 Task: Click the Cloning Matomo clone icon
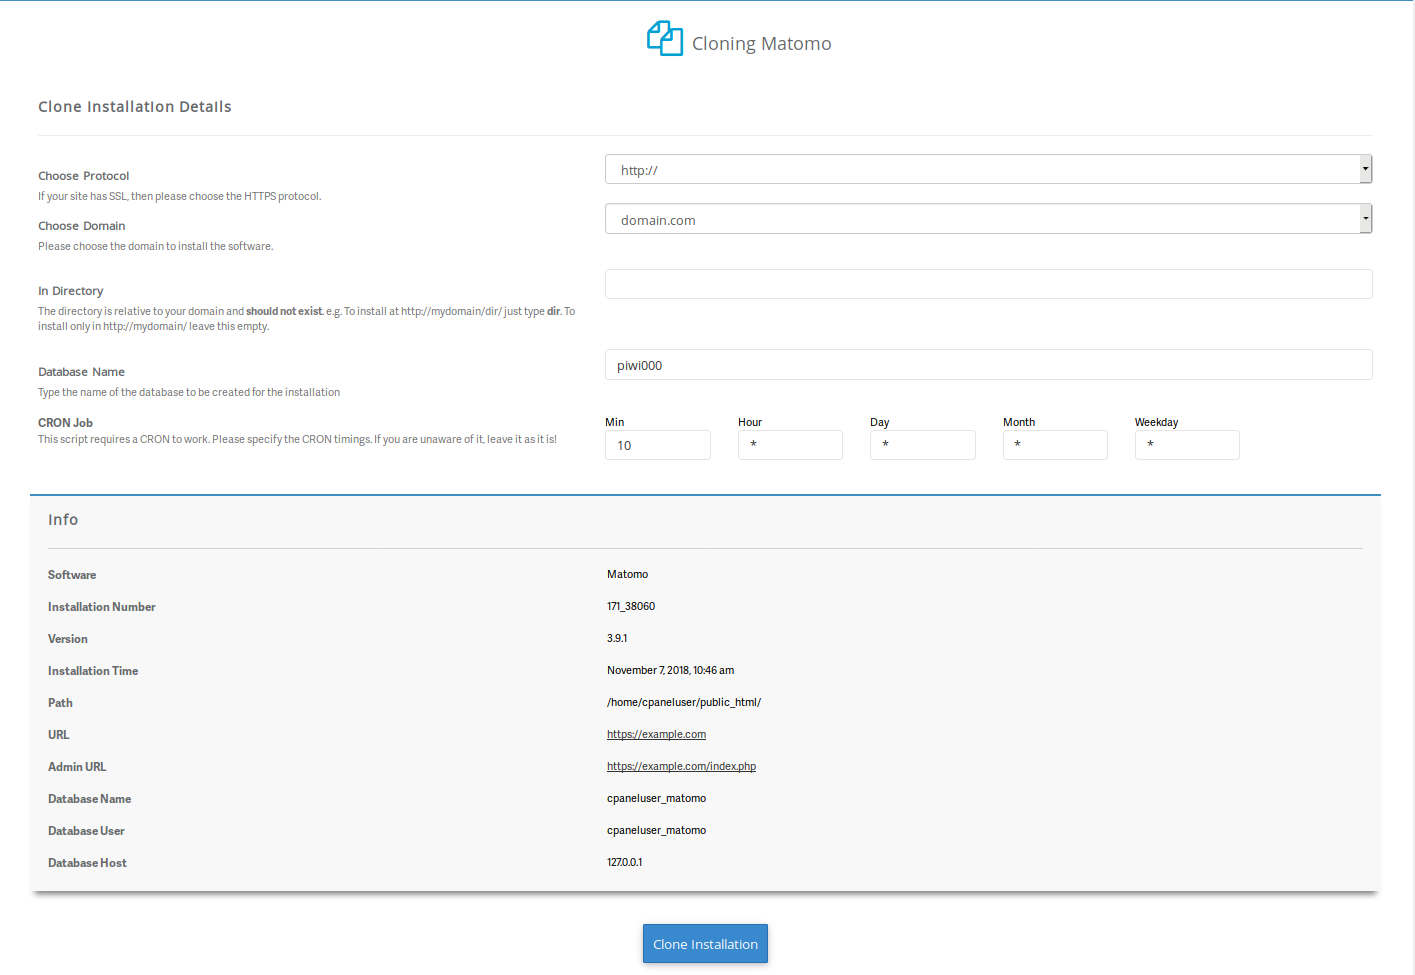point(665,39)
